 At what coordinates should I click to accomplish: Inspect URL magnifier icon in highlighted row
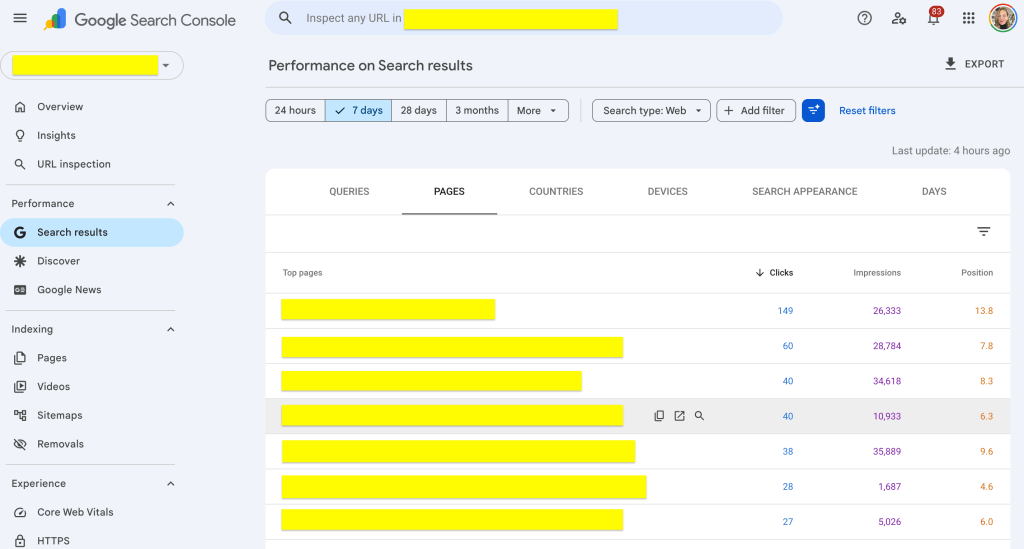(699, 416)
